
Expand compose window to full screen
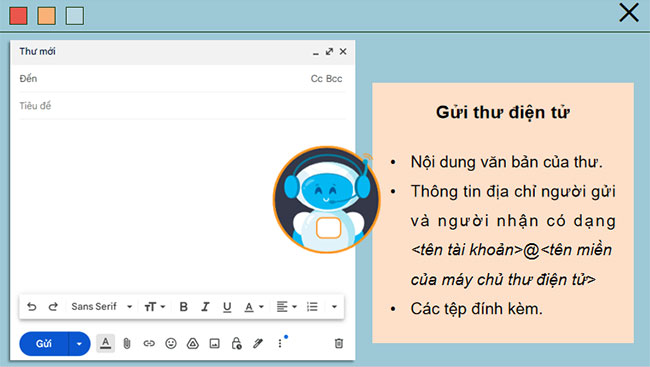(329, 51)
